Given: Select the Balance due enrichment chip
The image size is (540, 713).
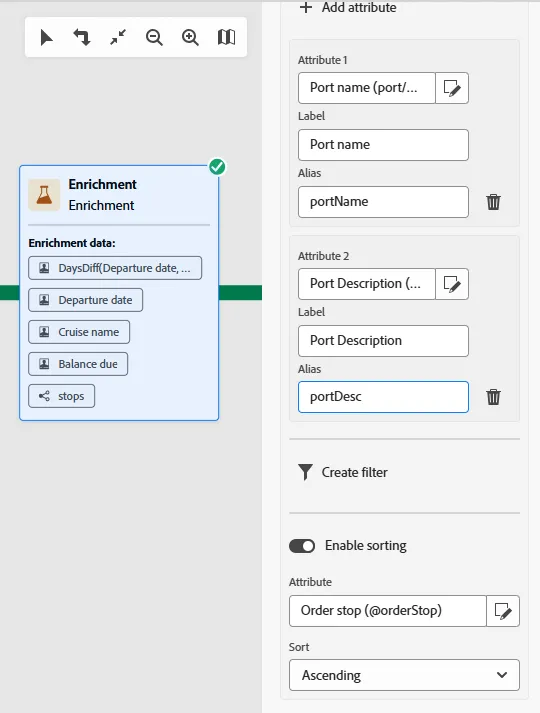Looking at the screenshot, I should [78, 364].
